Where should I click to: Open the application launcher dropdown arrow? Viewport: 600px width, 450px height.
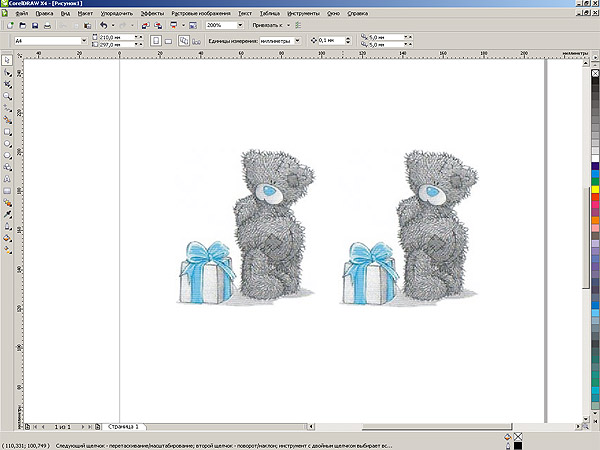[183, 25]
